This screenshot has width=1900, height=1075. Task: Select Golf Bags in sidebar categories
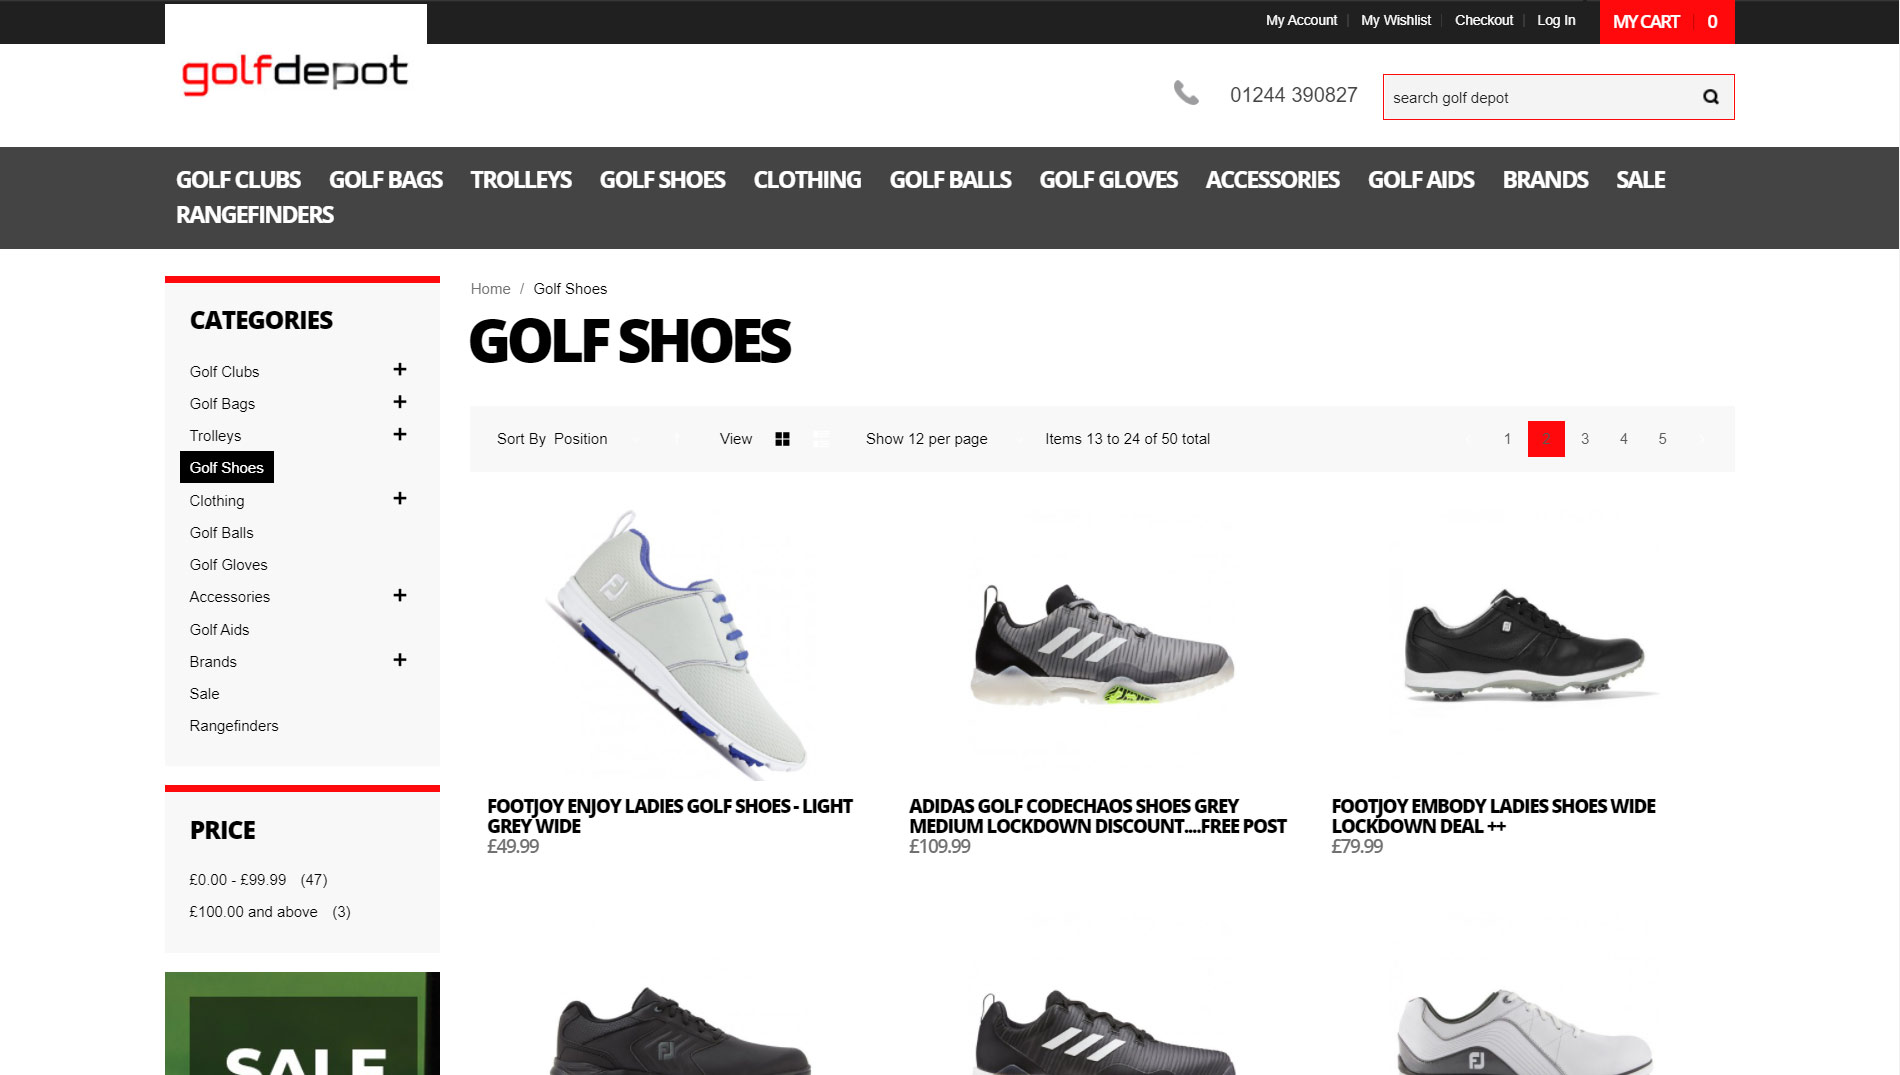(222, 404)
